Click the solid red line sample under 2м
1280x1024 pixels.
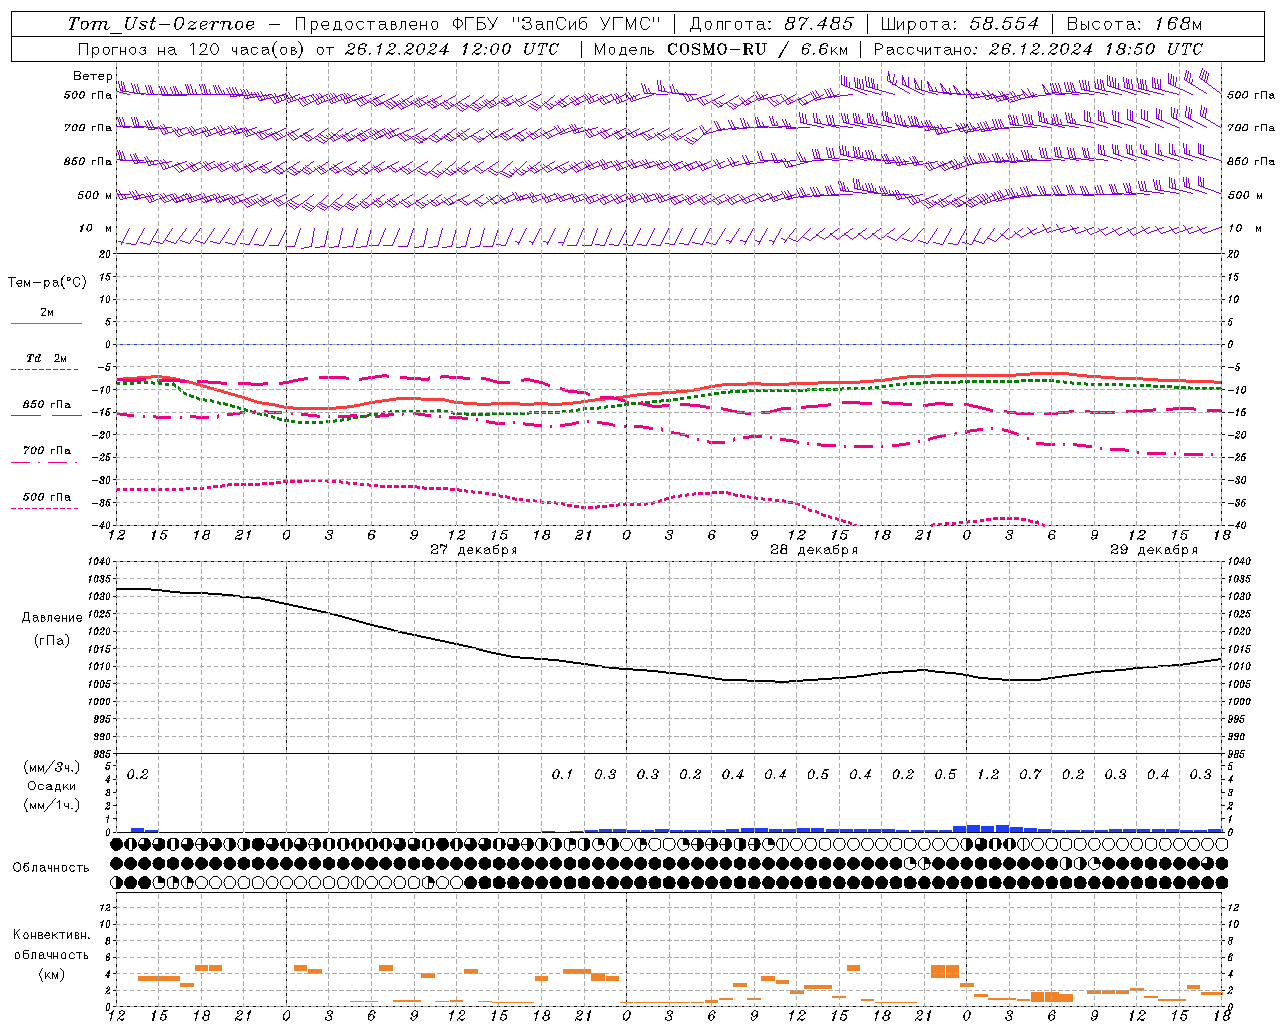(x=46, y=323)
